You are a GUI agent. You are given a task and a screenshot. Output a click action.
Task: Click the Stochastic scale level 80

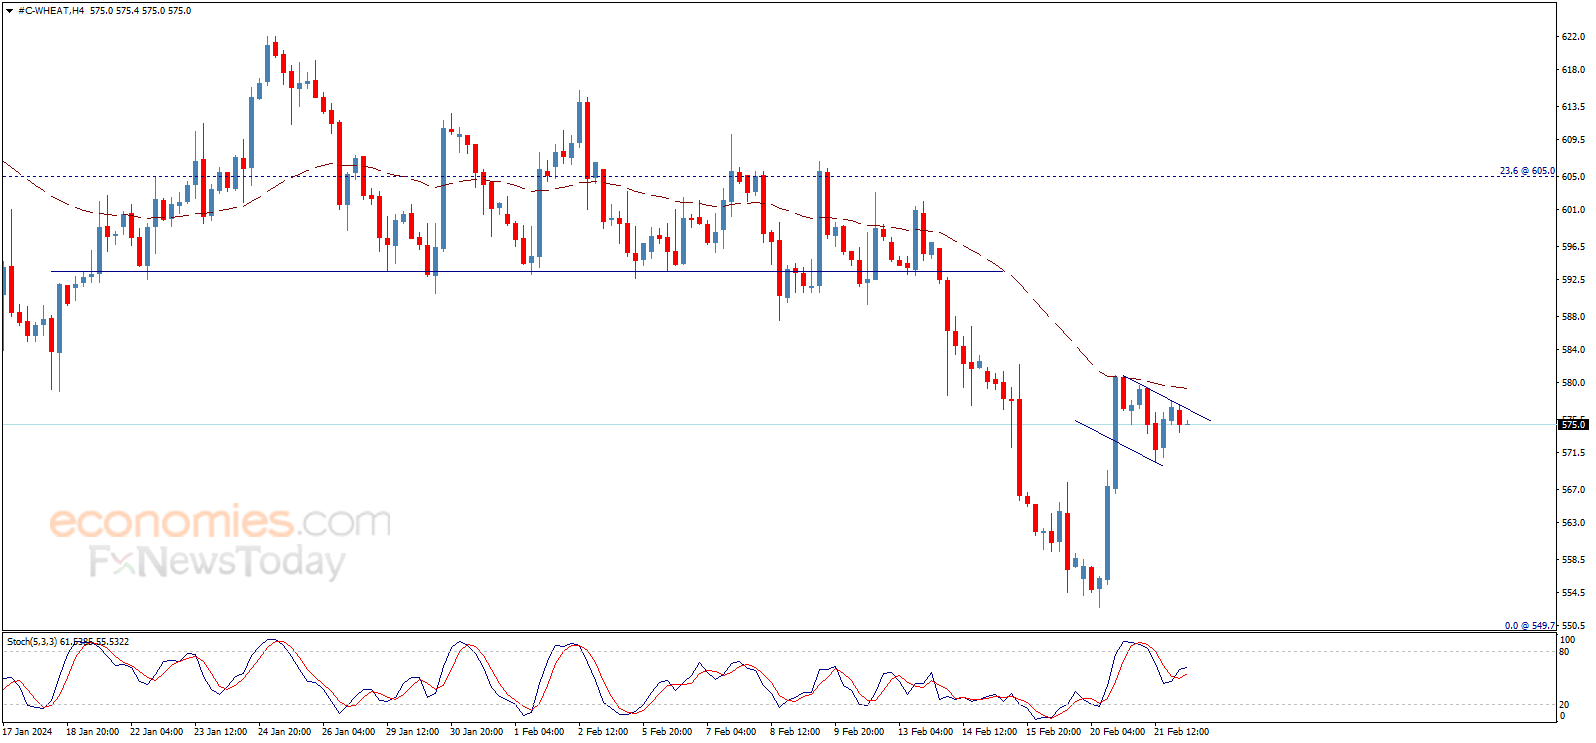coord(1565,652)
